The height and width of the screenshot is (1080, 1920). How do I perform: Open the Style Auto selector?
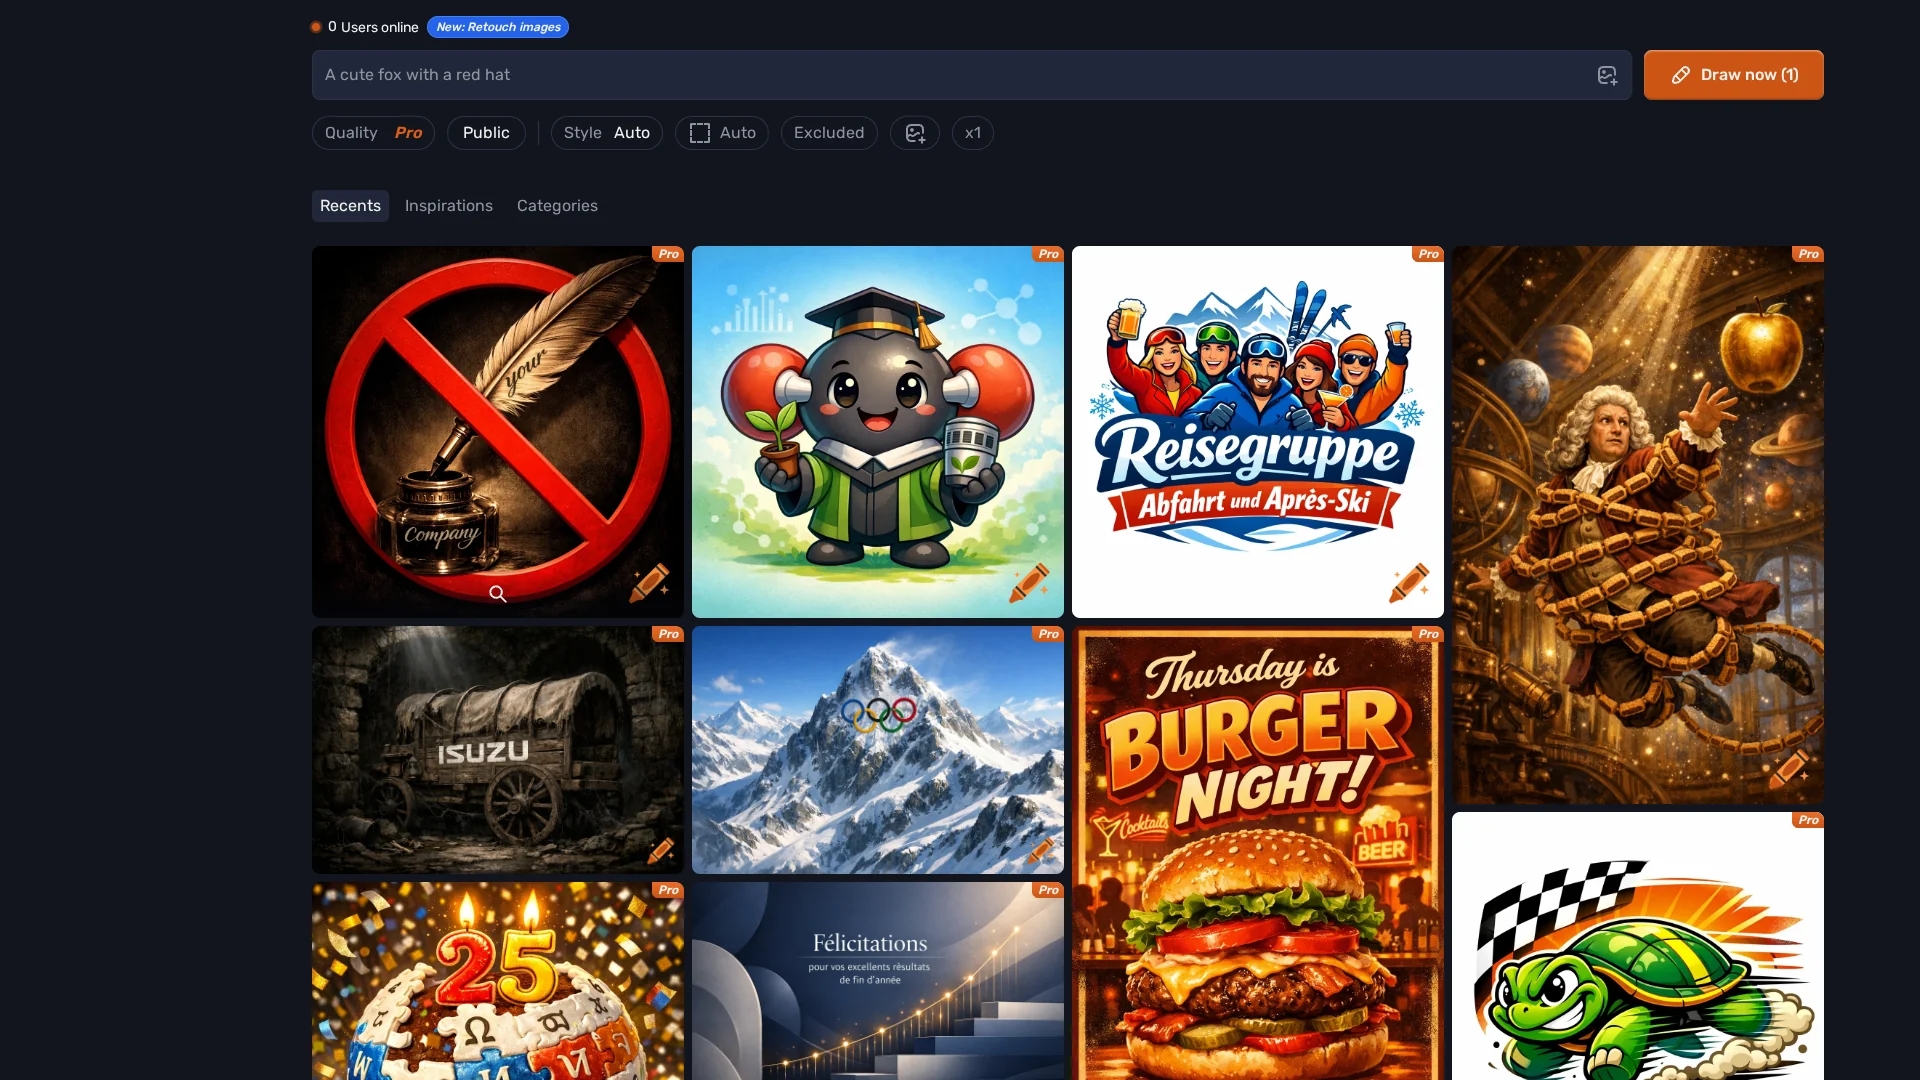click(606, 133)
